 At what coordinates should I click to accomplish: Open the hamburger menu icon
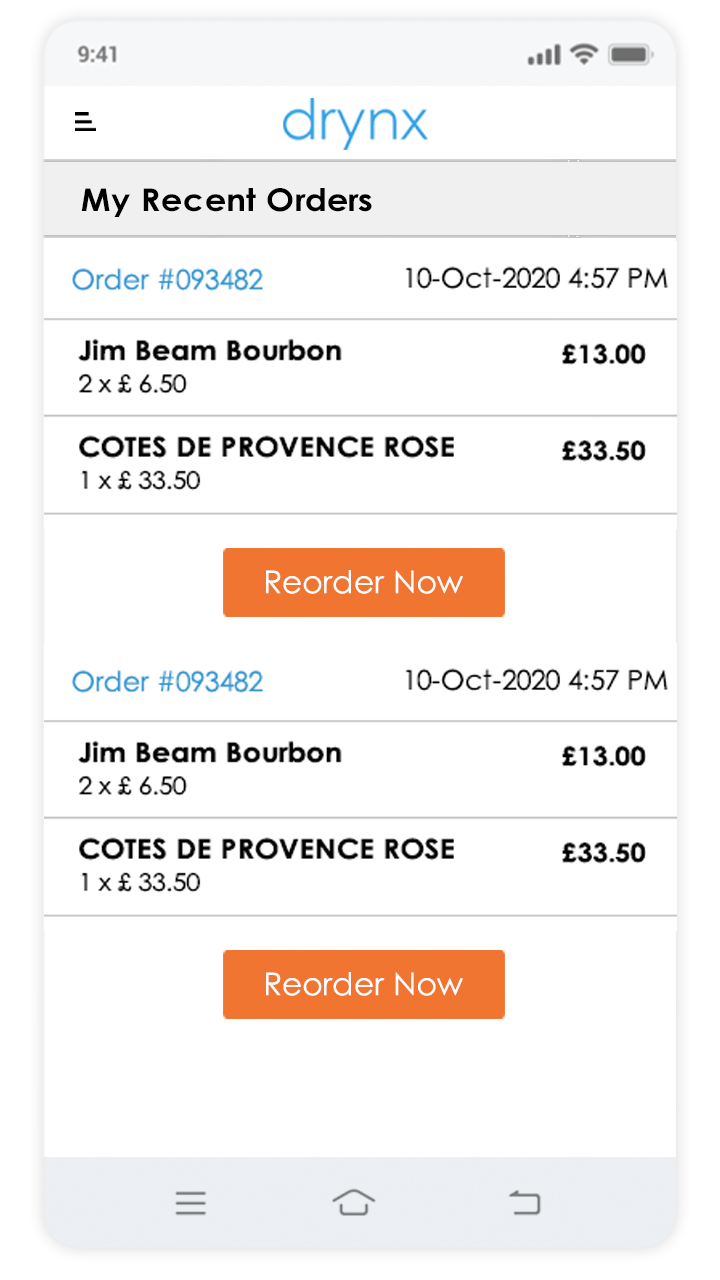[x=85, y=122]
